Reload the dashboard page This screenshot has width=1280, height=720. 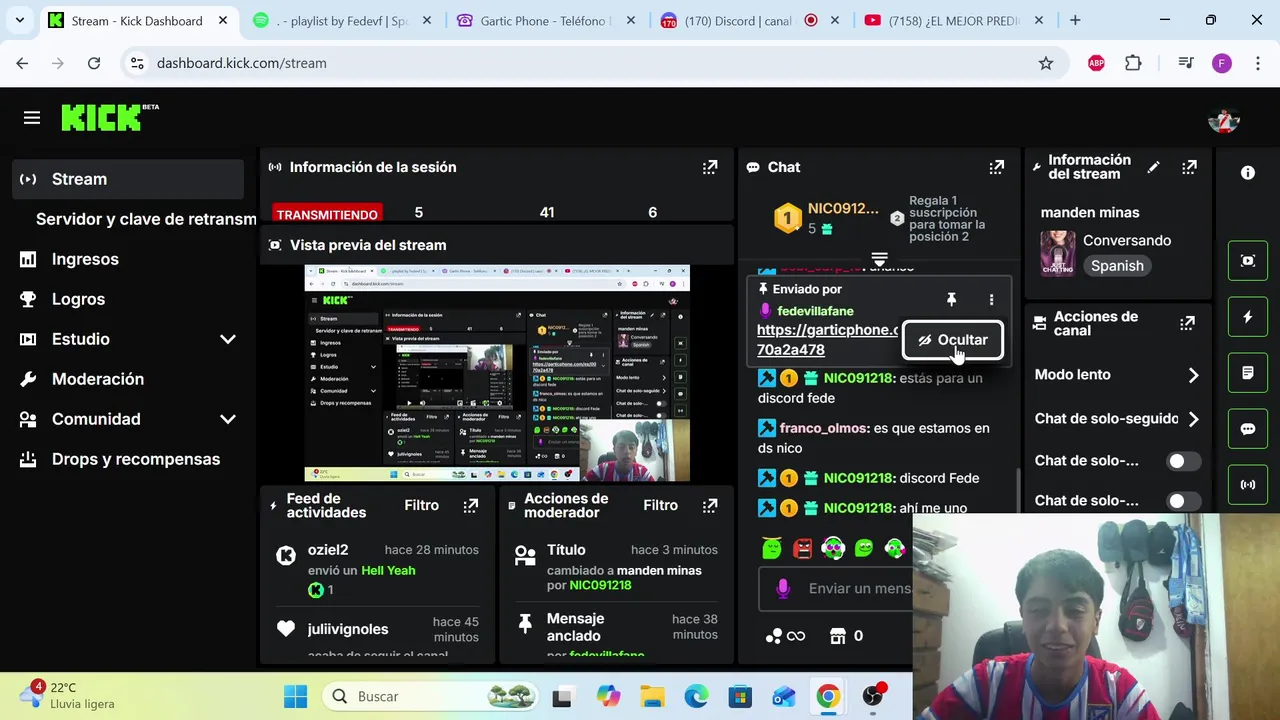tap(94, 63)
